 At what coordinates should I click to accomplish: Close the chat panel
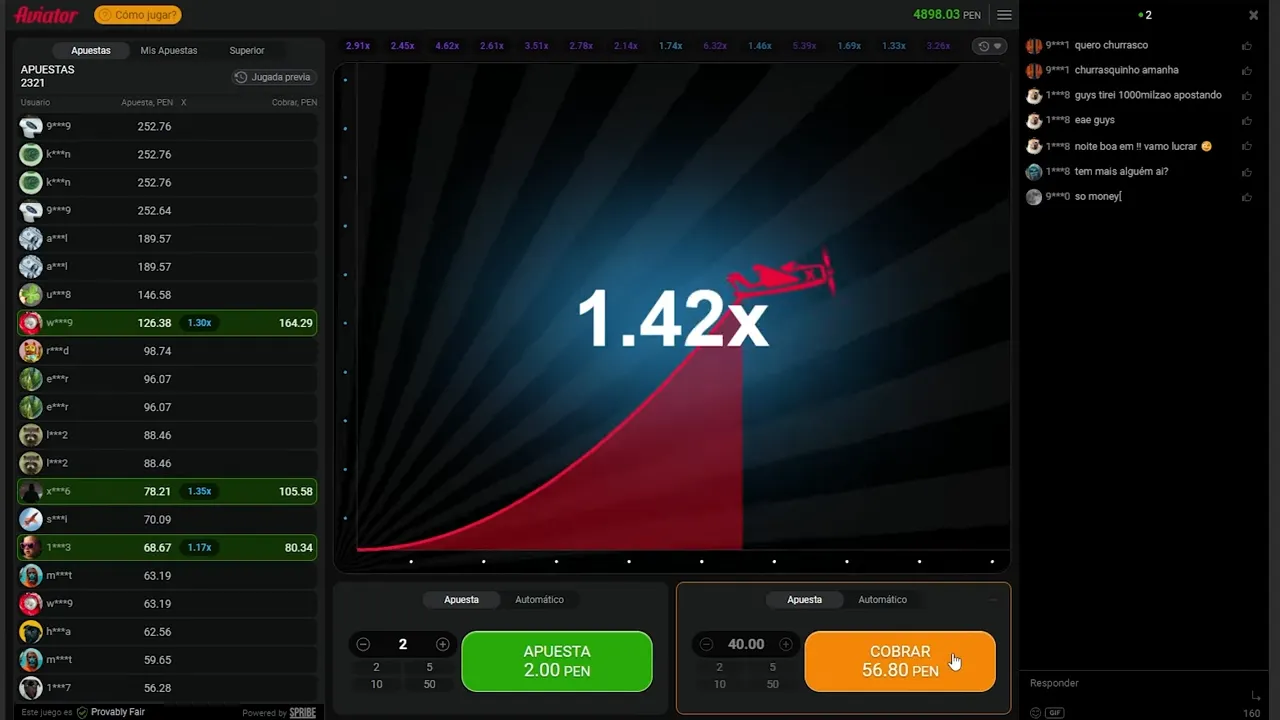[1253, 15]
